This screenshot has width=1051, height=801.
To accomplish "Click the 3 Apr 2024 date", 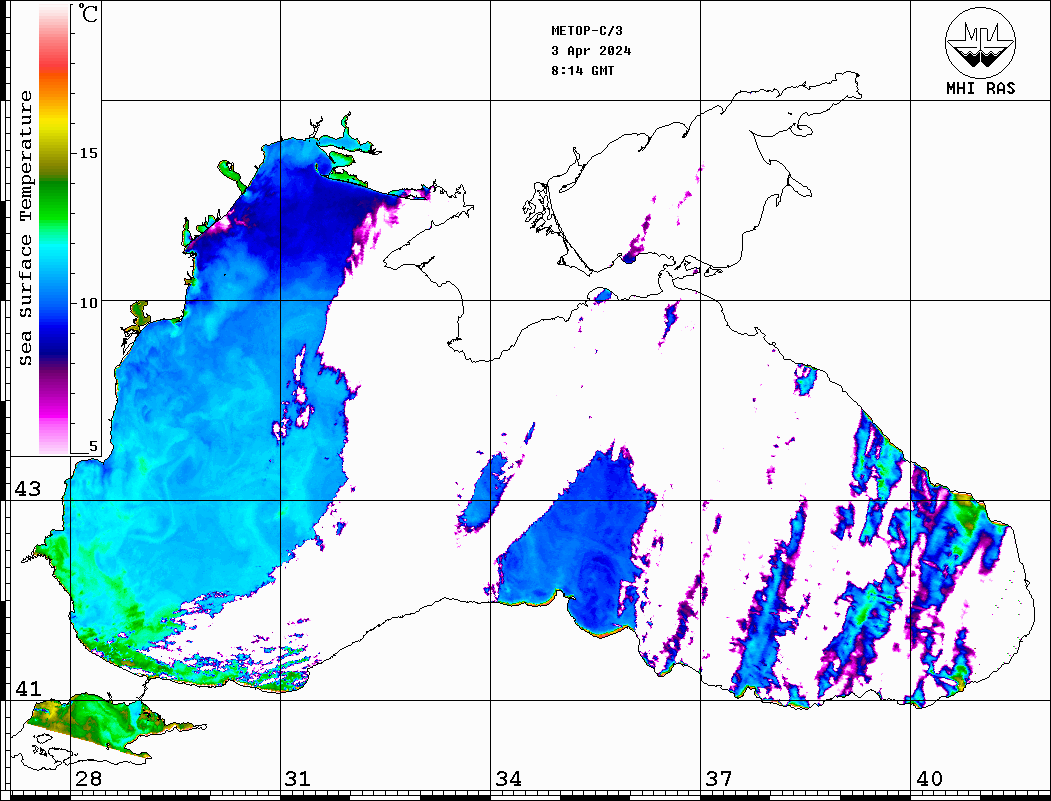I will click(591, 51).
